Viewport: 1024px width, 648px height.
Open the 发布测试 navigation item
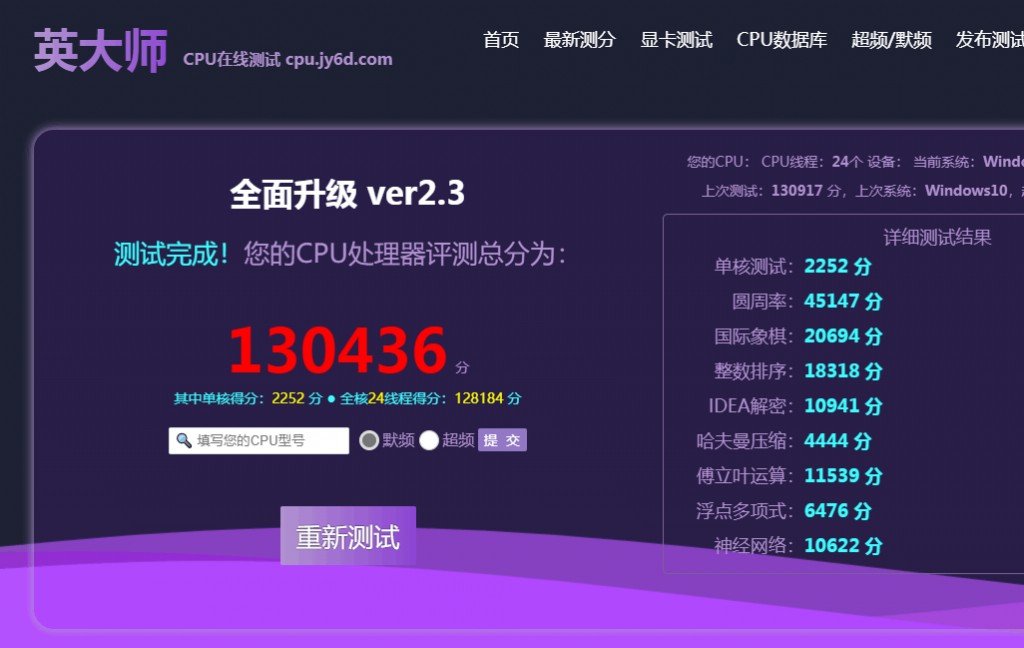989,40
